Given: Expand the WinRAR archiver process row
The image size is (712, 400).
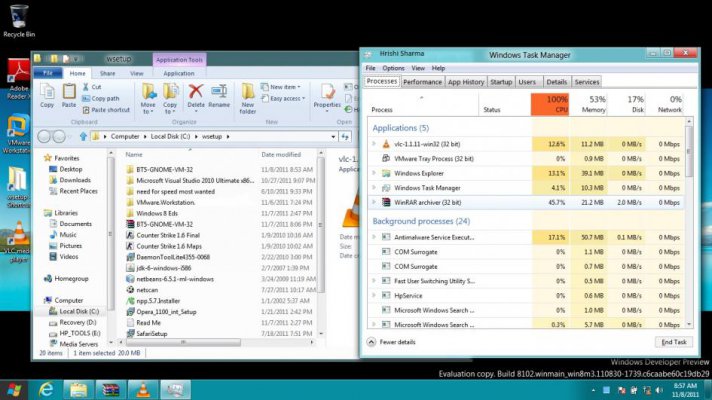Looking at the screenshot, I should [374, 202].
